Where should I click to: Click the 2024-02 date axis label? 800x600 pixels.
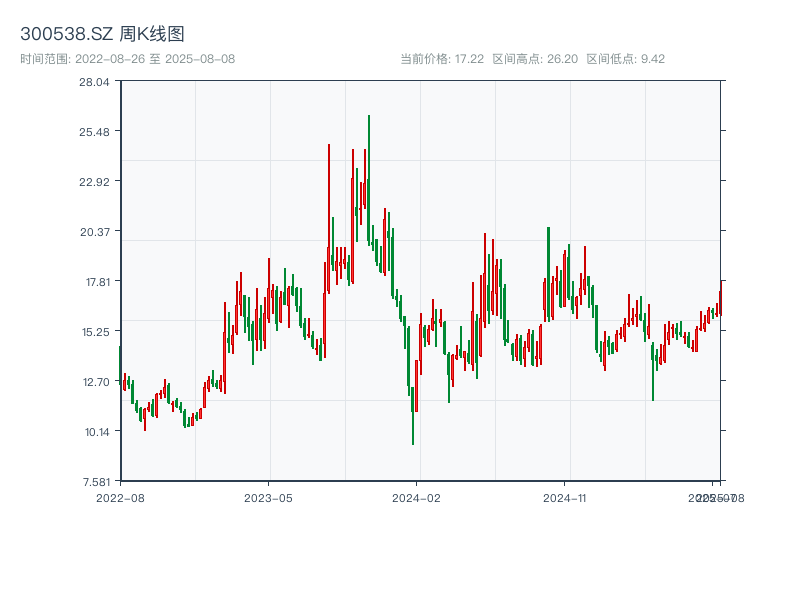click(x=416, y=497)
